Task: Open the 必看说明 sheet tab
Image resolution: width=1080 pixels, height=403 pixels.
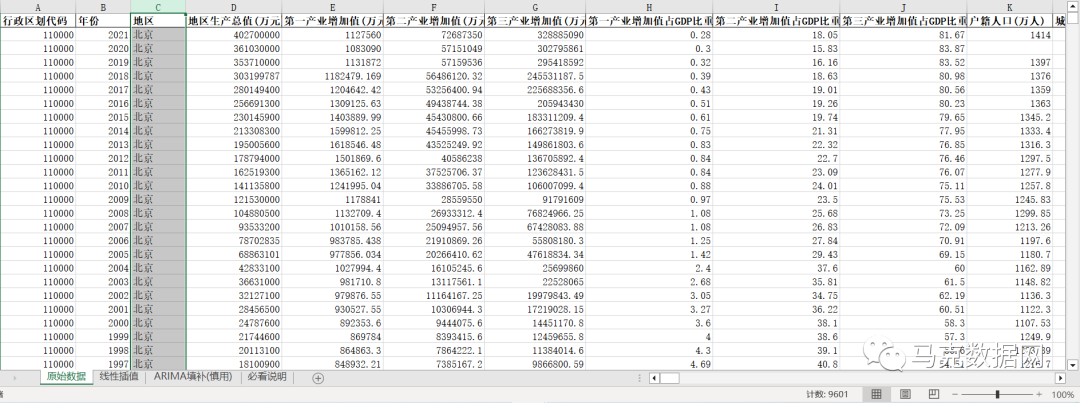Action: click(267, 377)
